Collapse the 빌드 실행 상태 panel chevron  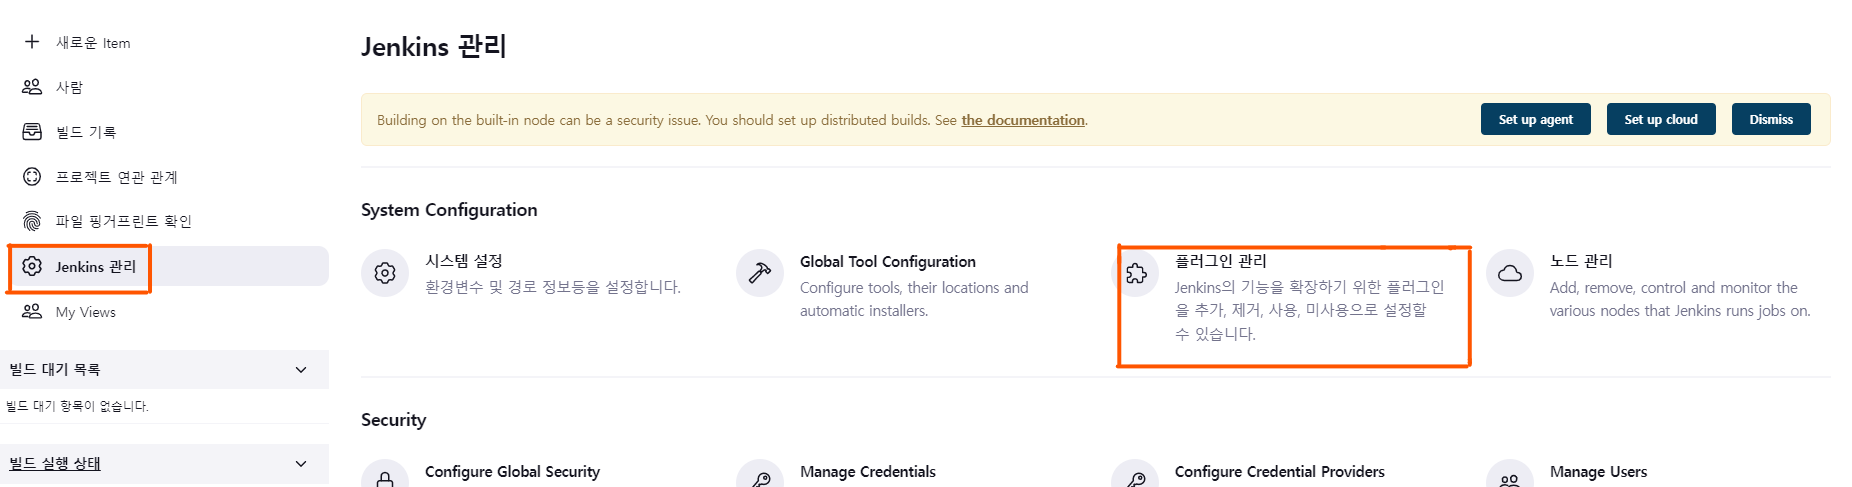(301, 464)
